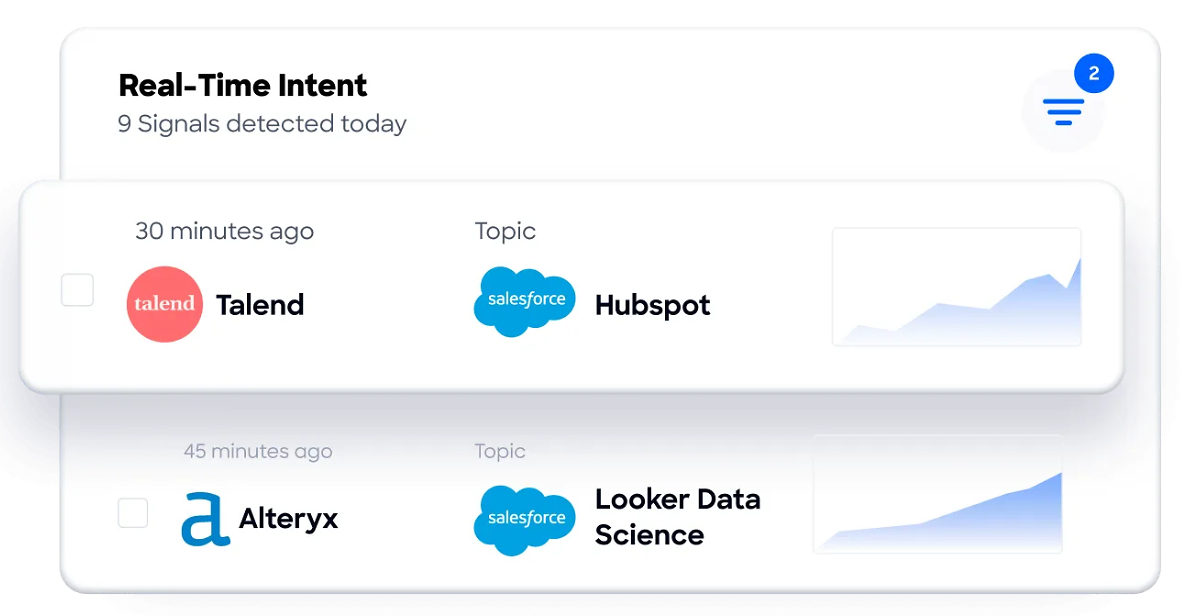This screenshot has height=616, width=1188.
Task: Open the filter icon with lines
Action: tap(1063, 111)
